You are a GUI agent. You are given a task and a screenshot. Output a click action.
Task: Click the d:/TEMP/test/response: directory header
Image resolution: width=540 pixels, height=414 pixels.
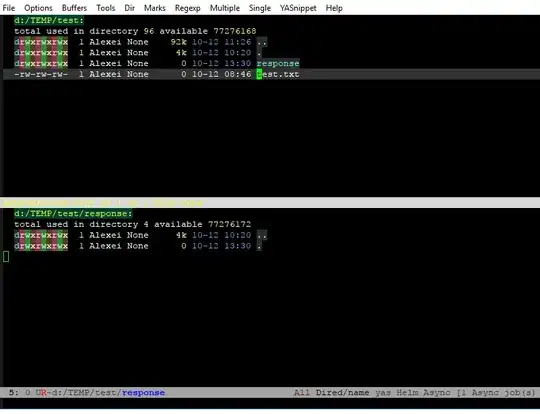coord(73,214)
